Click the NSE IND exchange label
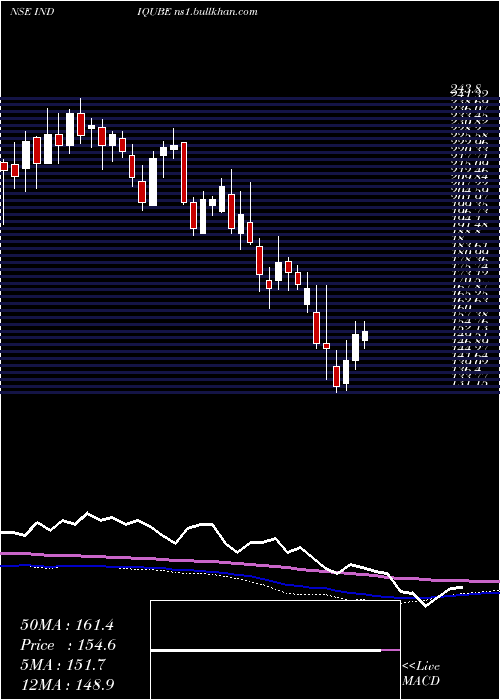 coord(32,12)
